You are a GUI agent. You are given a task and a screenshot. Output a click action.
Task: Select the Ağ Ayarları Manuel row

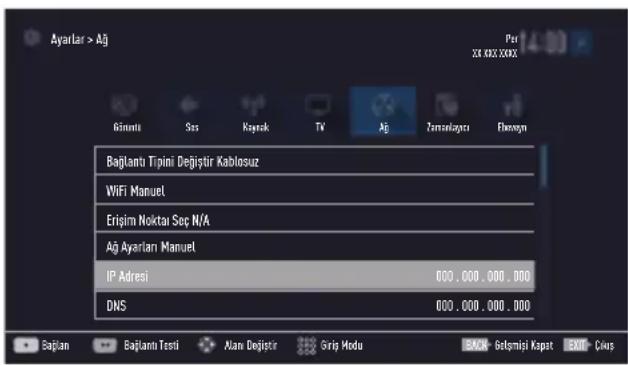point(315,247)
